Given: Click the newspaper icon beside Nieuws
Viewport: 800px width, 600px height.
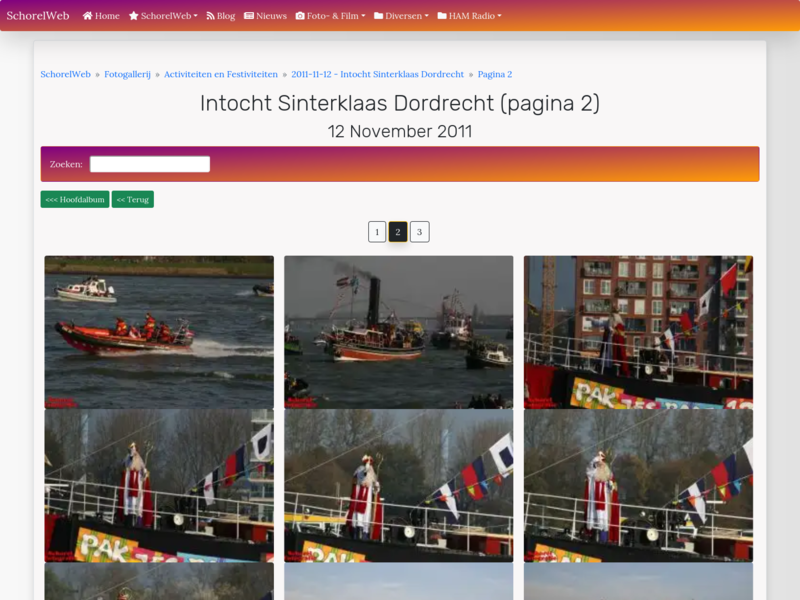Looking at the screenshot, I should click(x=249, y=16).
